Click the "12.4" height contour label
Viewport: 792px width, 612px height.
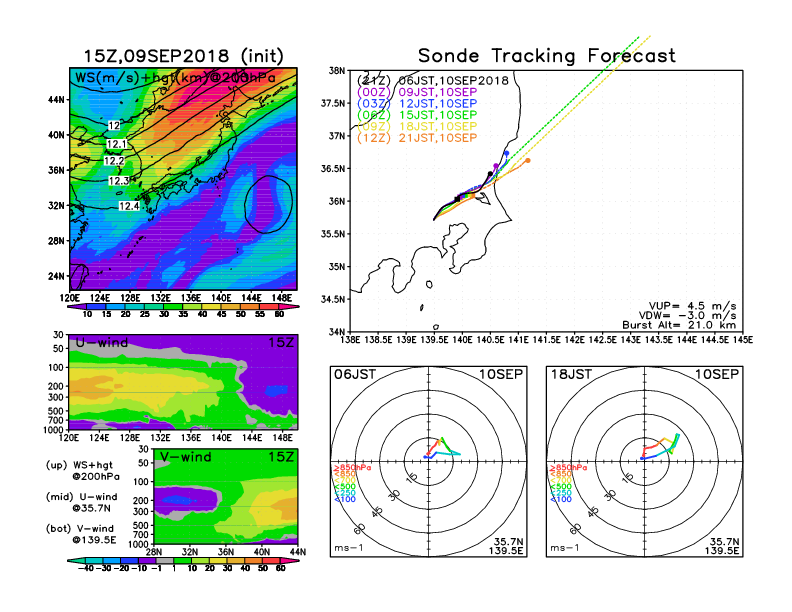129,206
